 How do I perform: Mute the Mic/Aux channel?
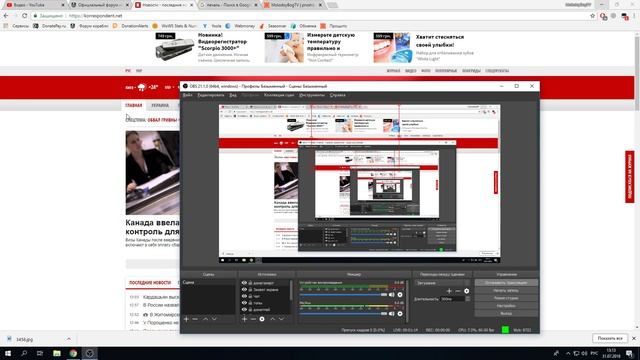click(x=392, y=313)
